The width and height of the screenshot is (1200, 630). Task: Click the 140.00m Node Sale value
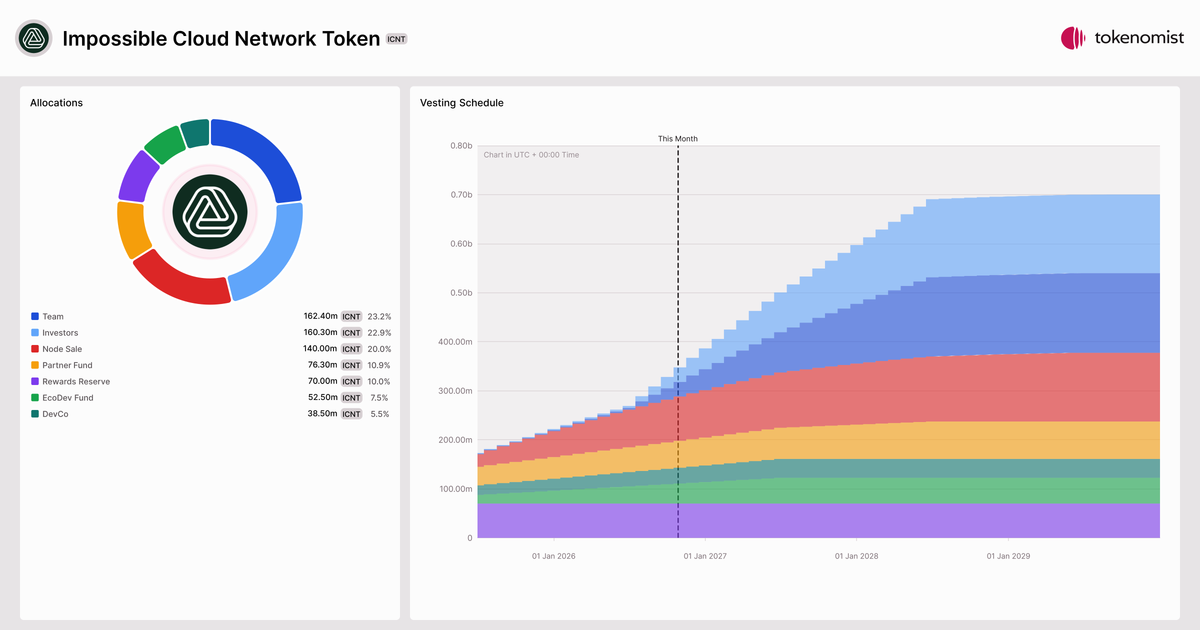pos(320,349)
